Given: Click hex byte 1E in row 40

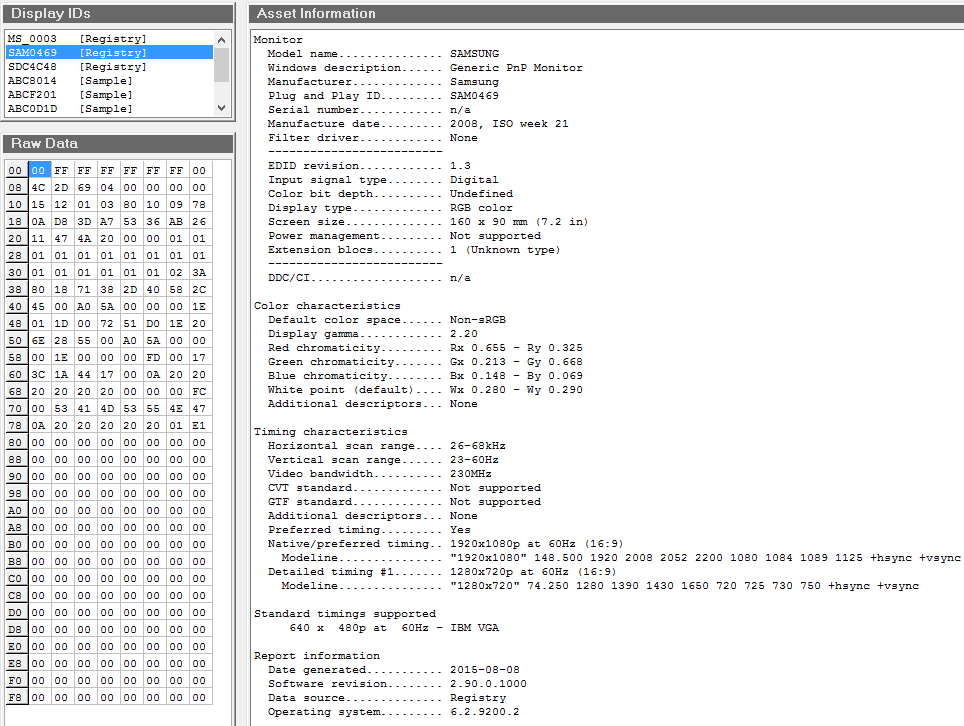Looking at the screenshot, I should tap(199, 307).
